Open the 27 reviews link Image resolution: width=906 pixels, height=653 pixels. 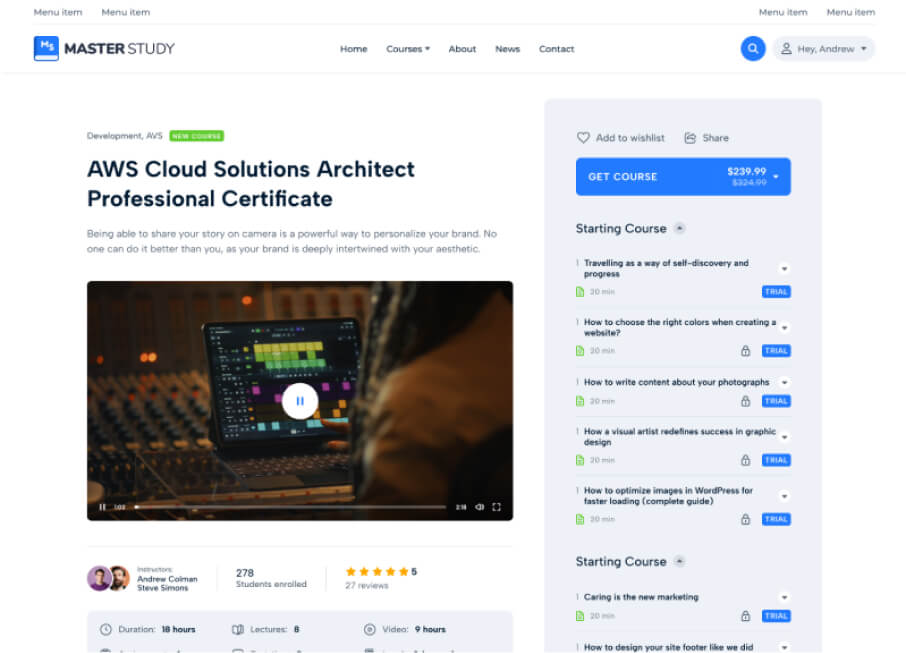366,585
